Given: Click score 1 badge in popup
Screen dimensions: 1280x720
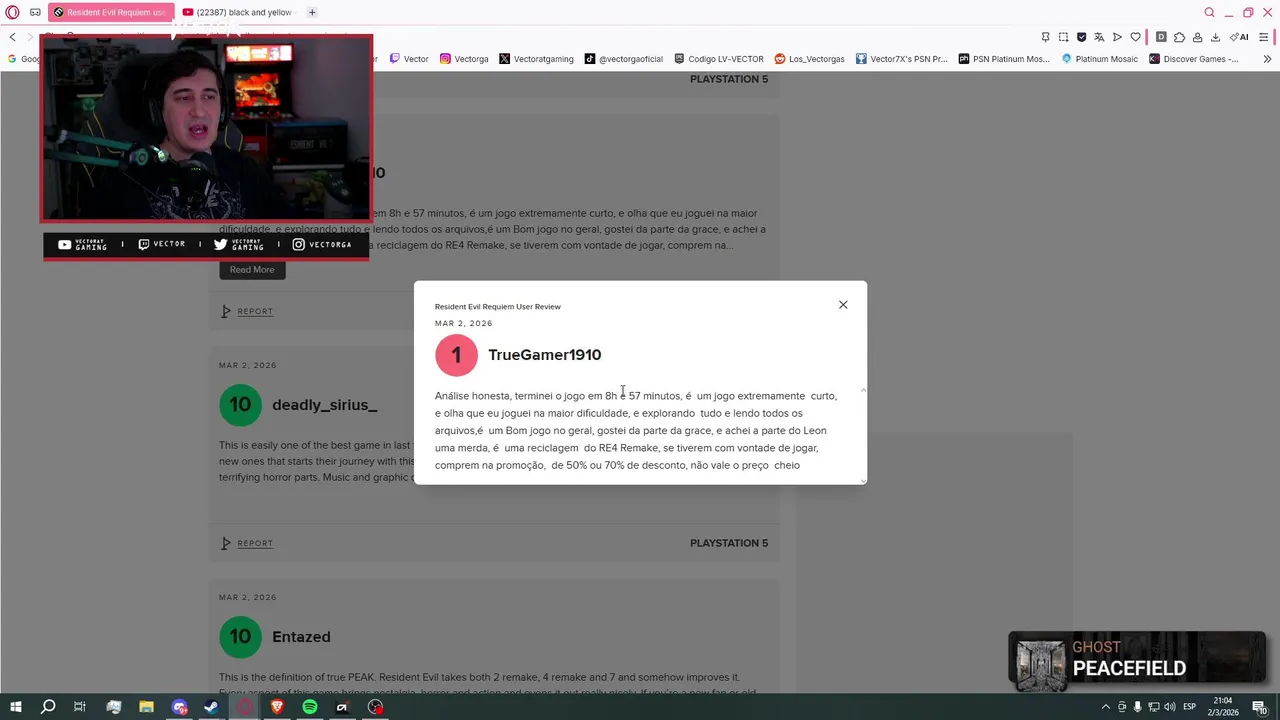Looking at the screenshot, I should (x=456, y=355).
